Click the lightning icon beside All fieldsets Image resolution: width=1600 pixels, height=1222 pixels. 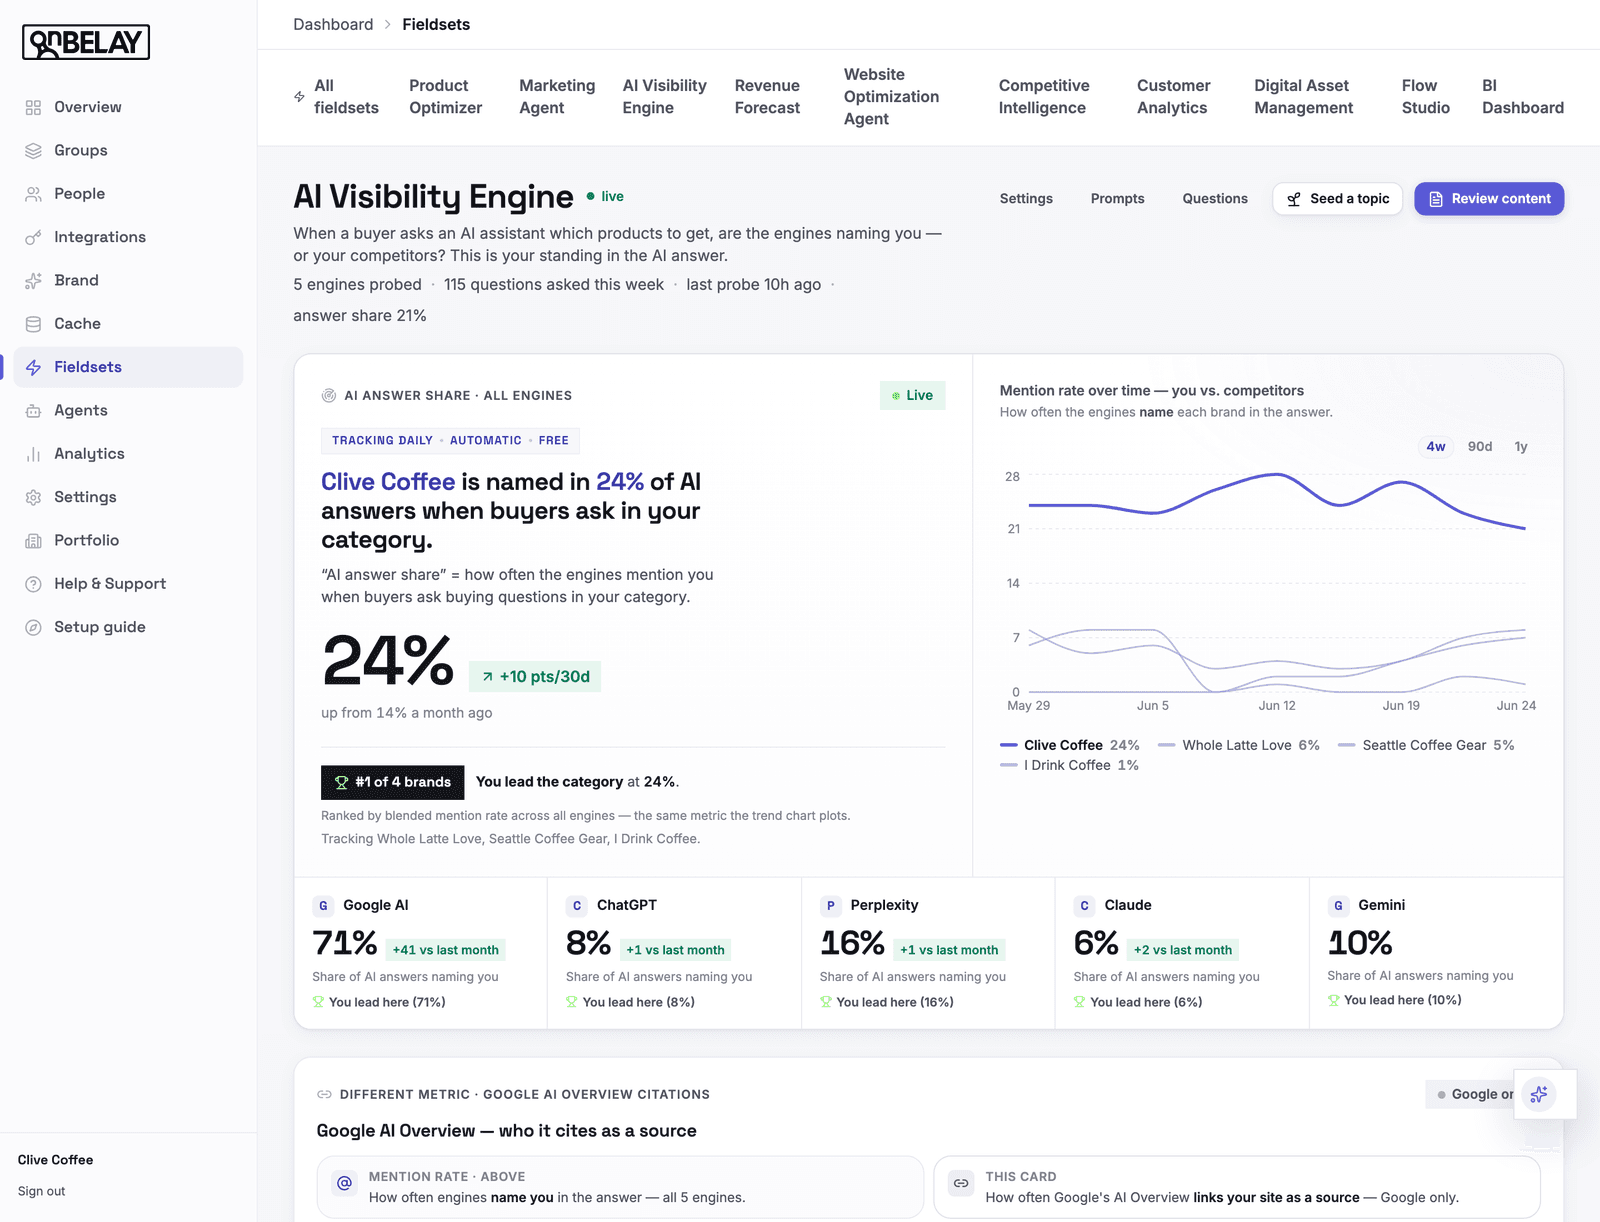point(299,97)
